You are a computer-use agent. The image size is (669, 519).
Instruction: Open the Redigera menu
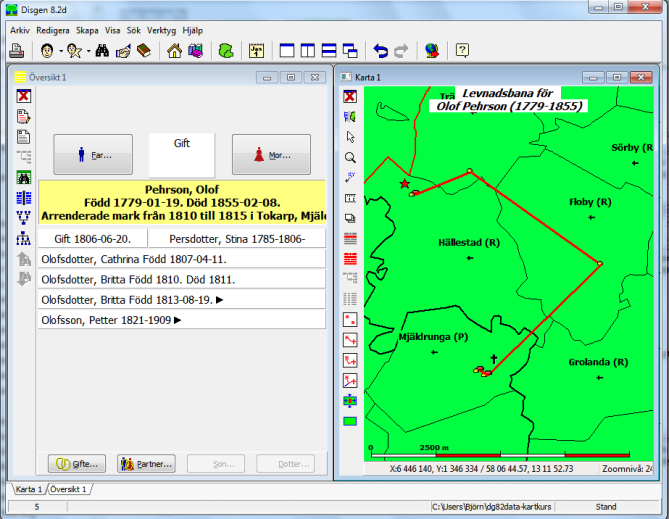pos(52,30)
